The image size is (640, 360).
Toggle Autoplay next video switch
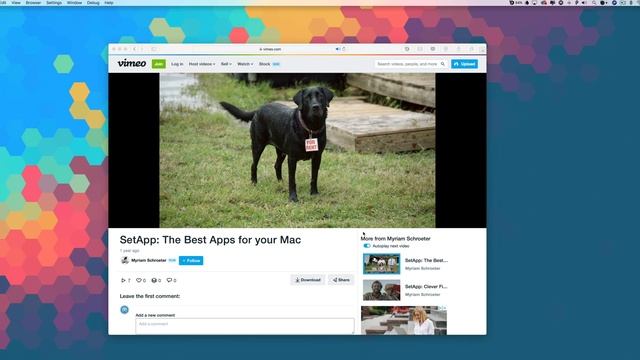pyautogui.click(x=367, y=246)
